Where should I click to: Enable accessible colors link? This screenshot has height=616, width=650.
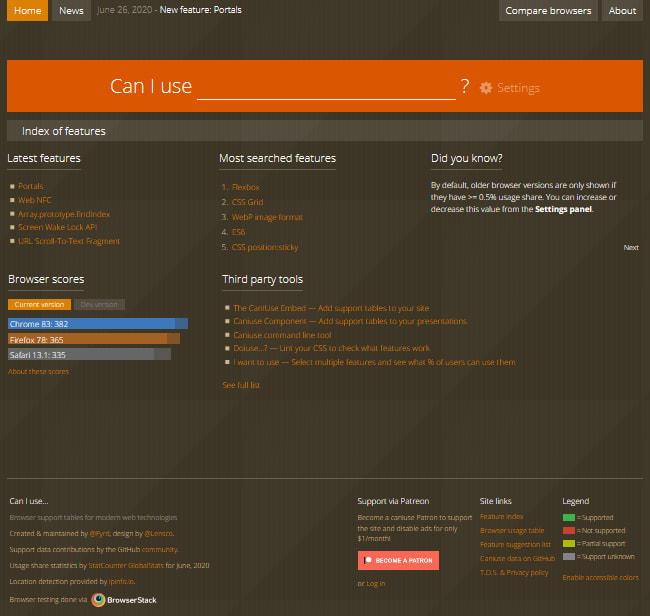(x=600, y=577)
